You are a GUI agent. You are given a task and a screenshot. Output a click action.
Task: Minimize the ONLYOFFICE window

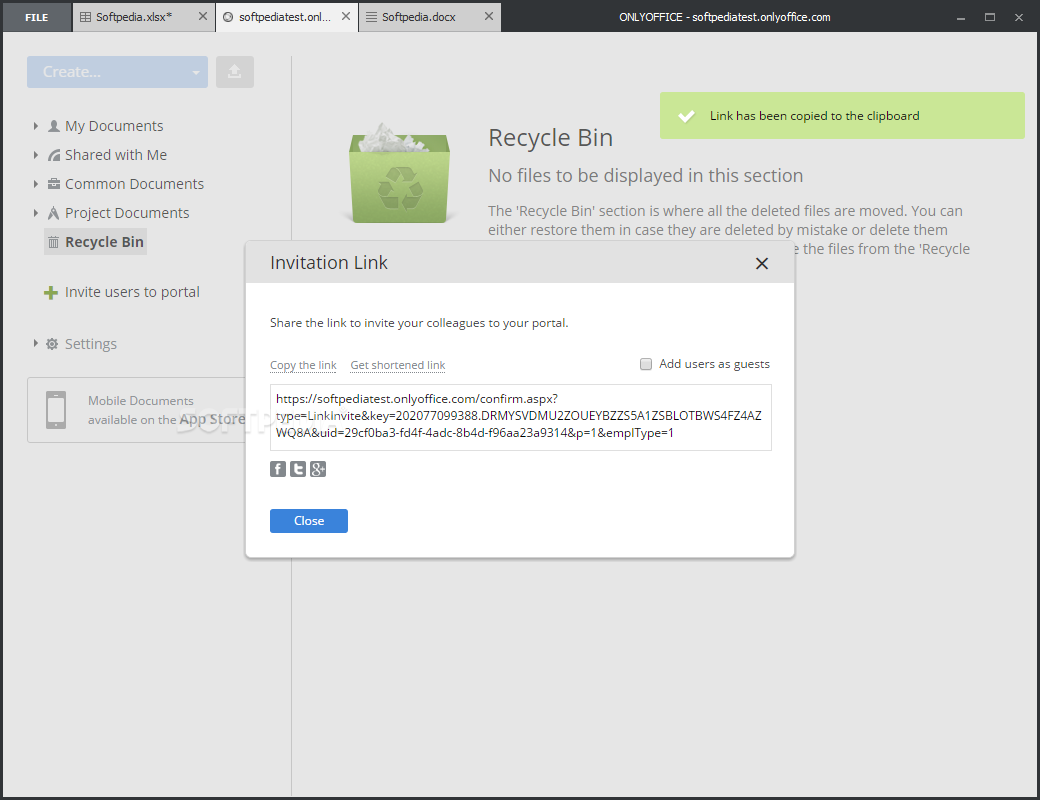point(960,17)
